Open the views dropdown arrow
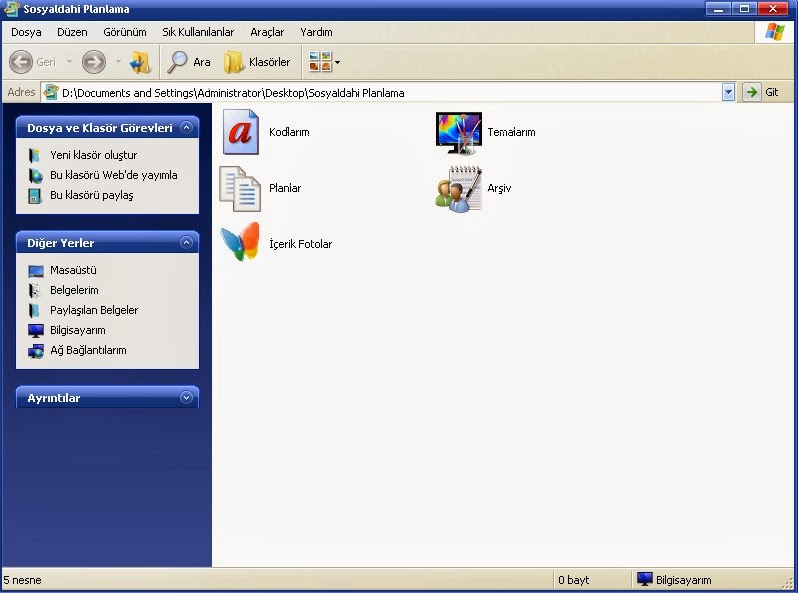The image size is (798, 593). click(337, 63)
